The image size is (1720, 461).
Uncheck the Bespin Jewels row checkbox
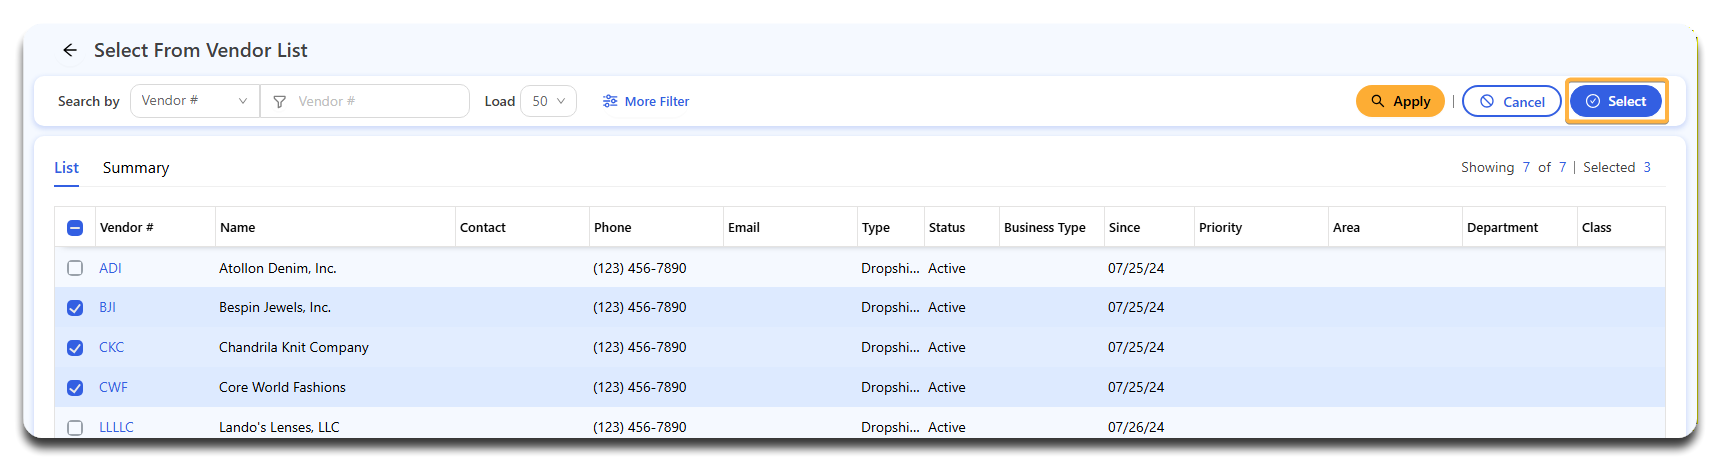click(x=75, y=308)
